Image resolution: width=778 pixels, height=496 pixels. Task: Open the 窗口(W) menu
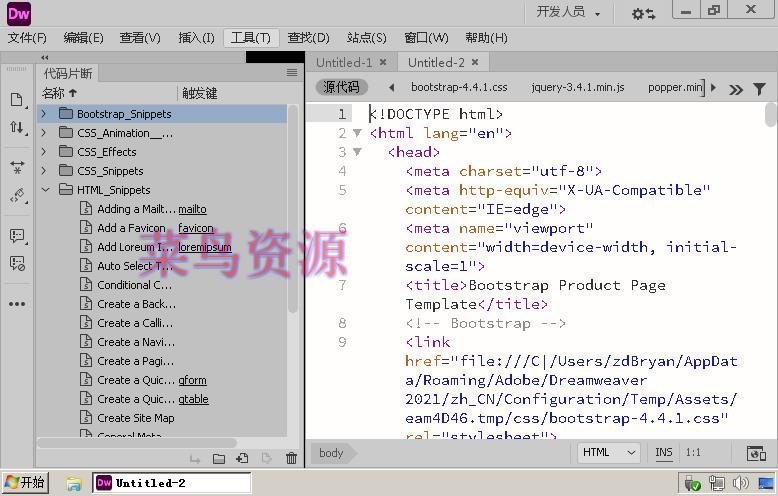(x=426, y=38)
